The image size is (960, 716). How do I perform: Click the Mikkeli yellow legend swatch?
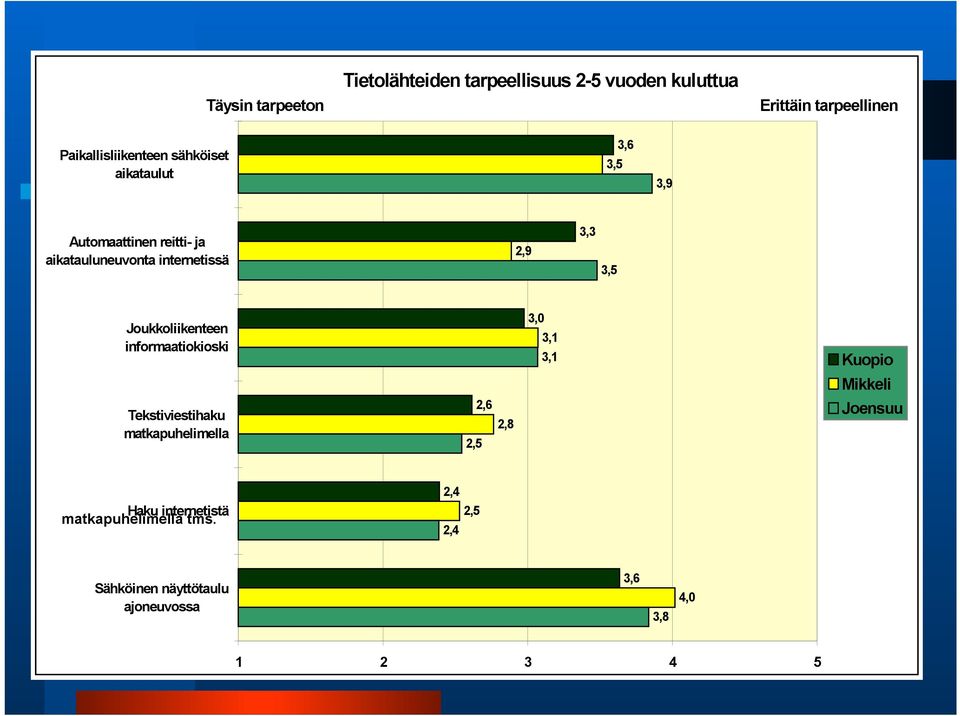(833, 384)
